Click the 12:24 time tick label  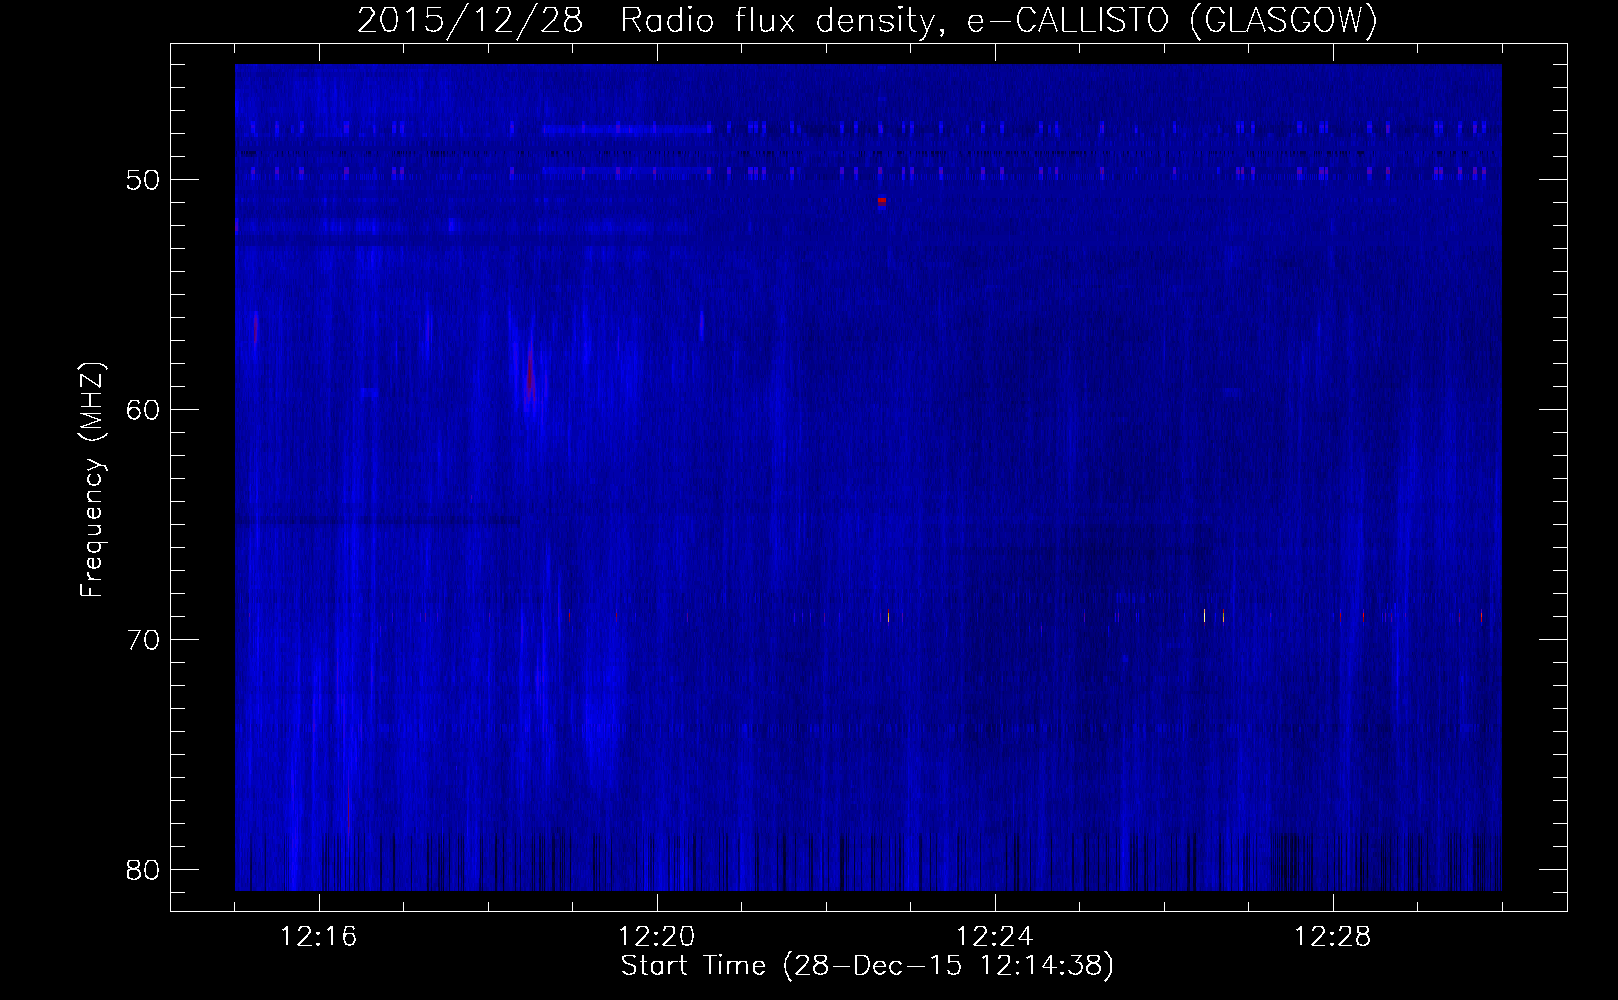(995, 937)
